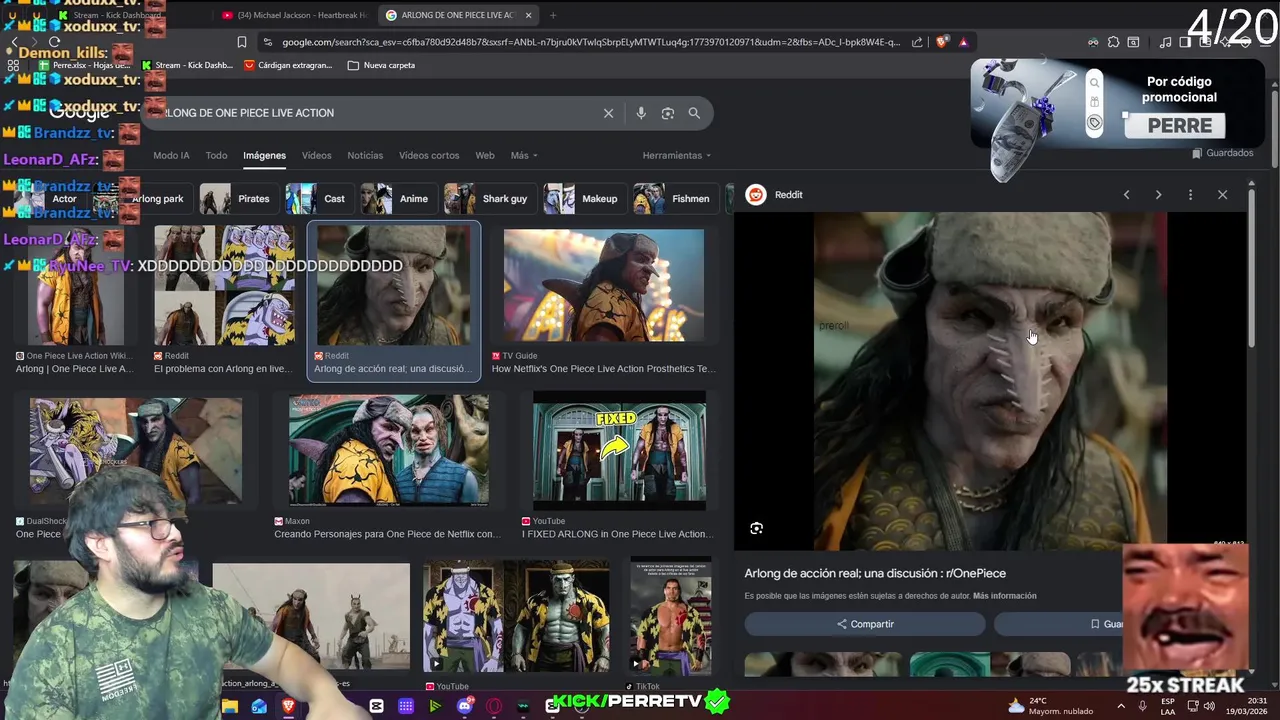Open the Más información link
The image size is (1280, 720).
[x=1004, y=596]
